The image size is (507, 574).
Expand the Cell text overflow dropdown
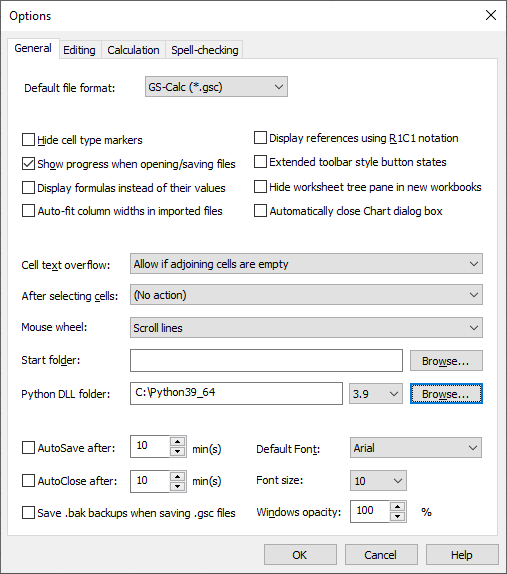pyautogui.click(x=306, y=264)
